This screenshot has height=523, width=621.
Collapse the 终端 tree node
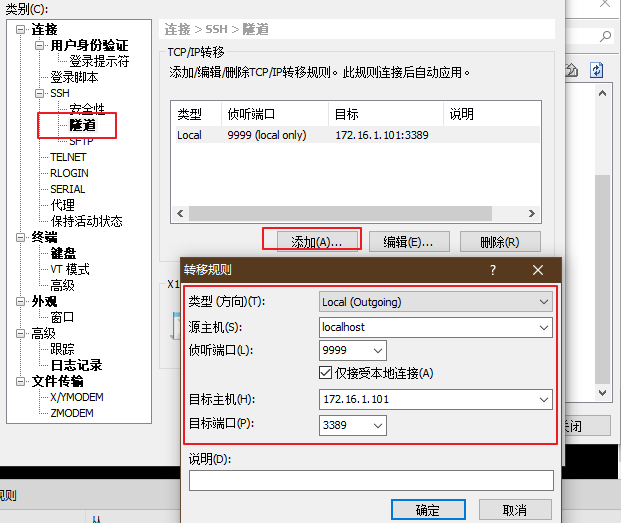pos(22,237)
